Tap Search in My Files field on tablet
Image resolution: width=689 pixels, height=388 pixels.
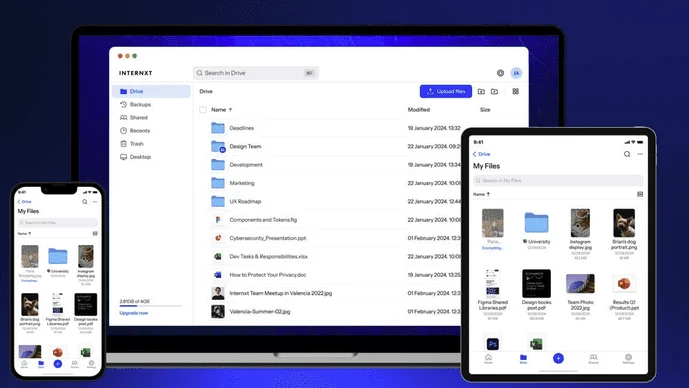558,181
